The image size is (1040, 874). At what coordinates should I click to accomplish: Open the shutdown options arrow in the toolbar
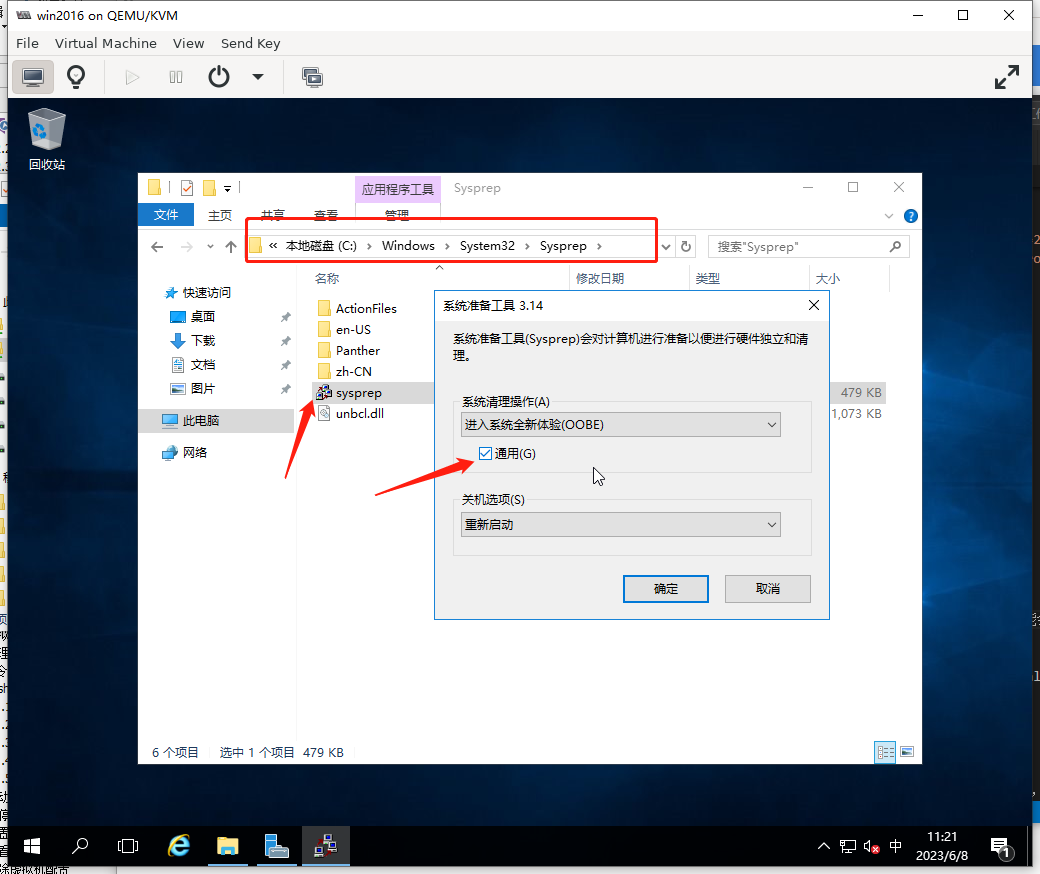click(258, 77)
